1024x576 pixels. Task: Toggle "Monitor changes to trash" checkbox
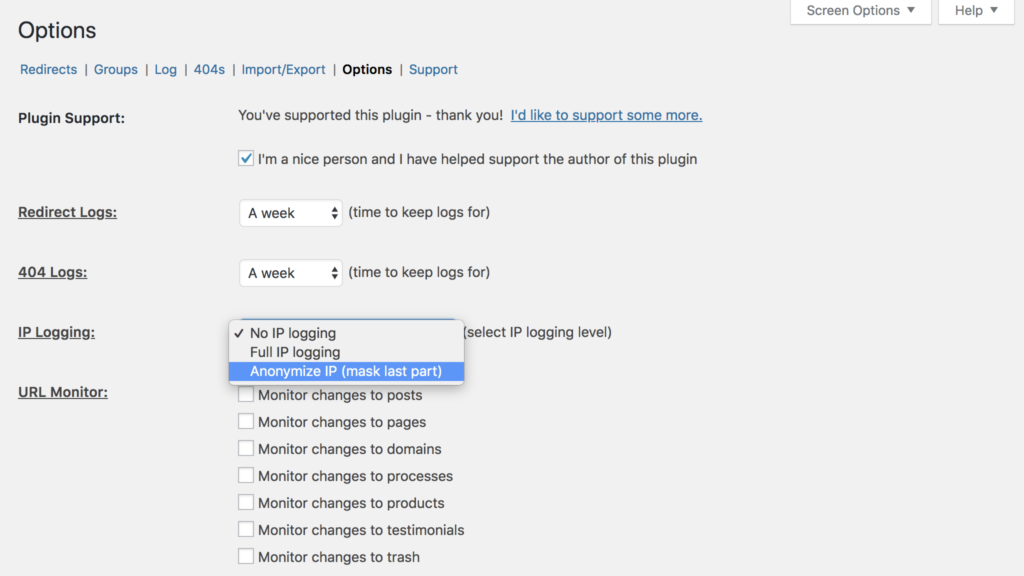coord(246,557)
